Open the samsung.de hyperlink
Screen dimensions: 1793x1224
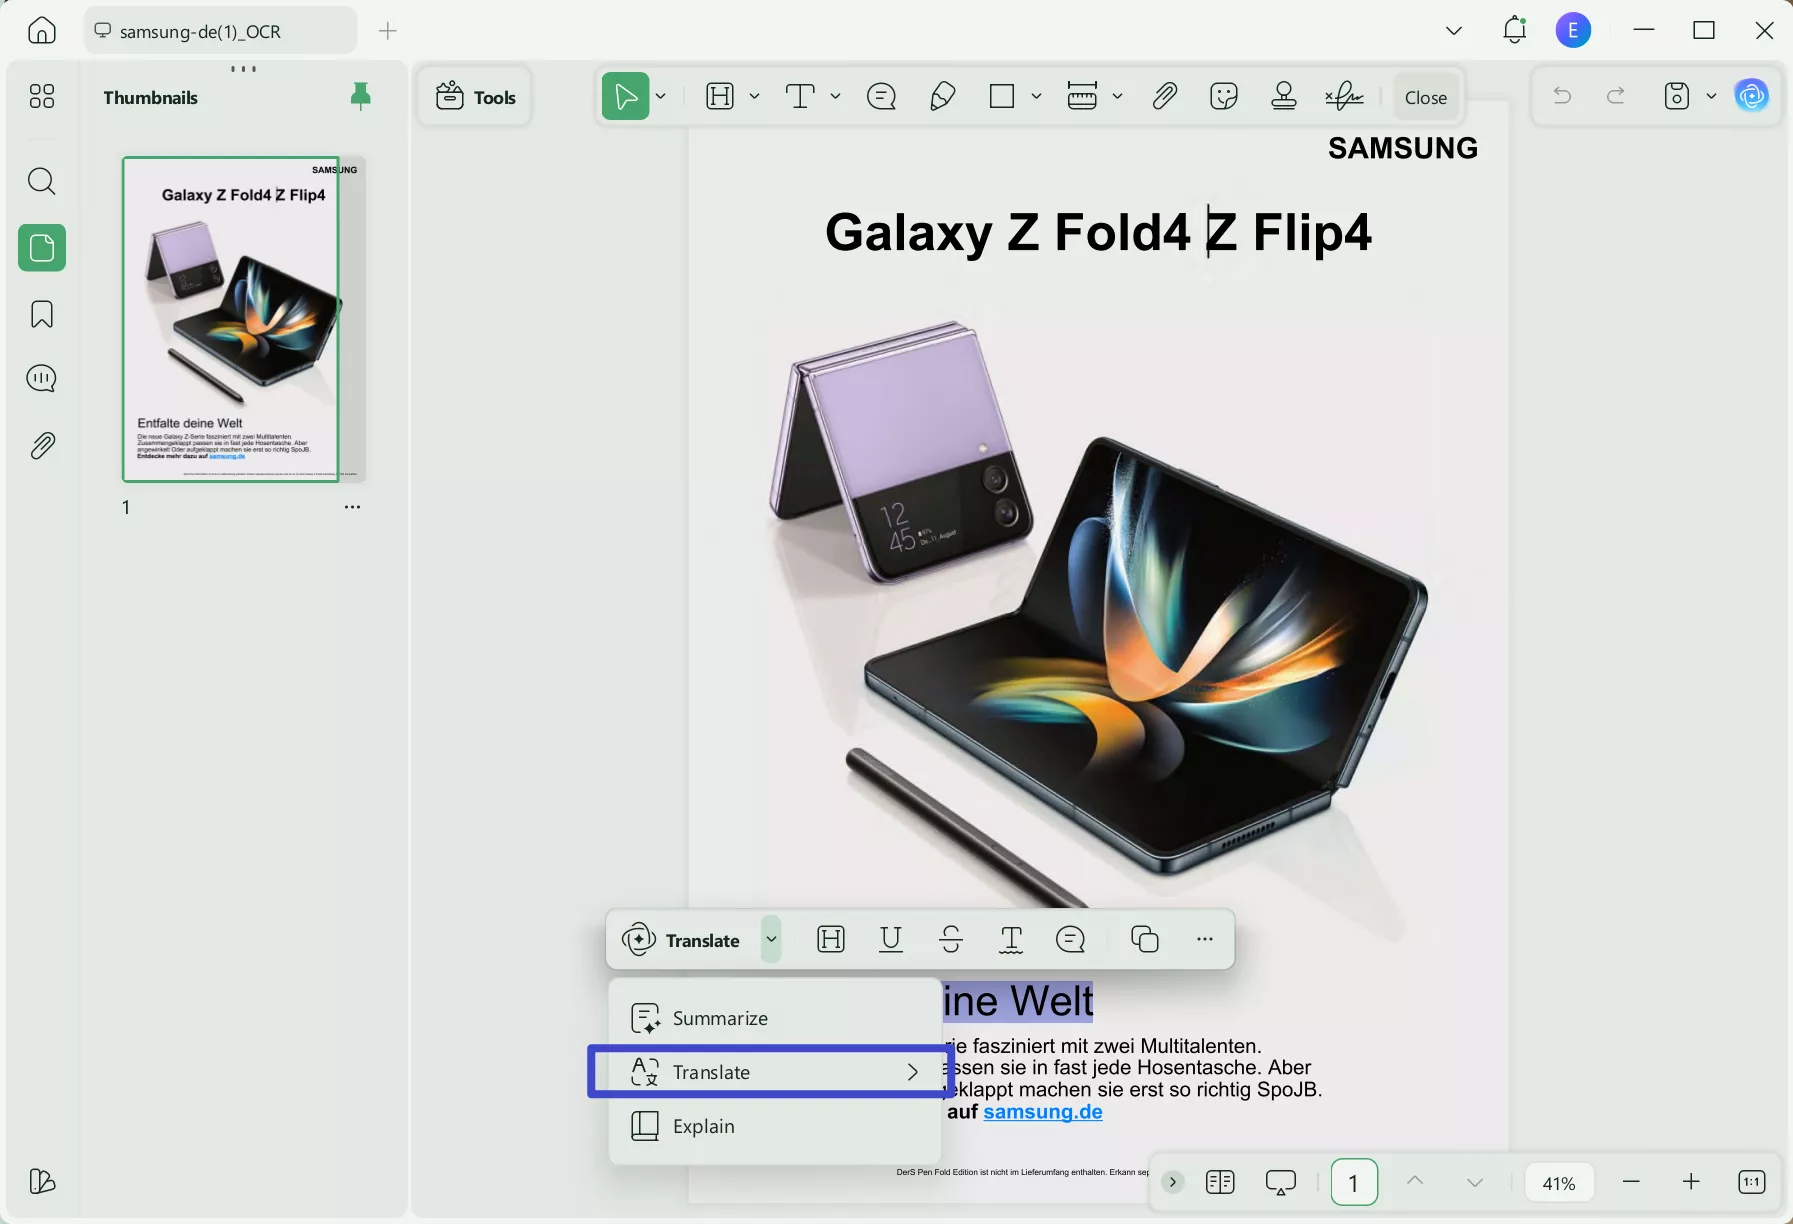coord(1043,1111)
